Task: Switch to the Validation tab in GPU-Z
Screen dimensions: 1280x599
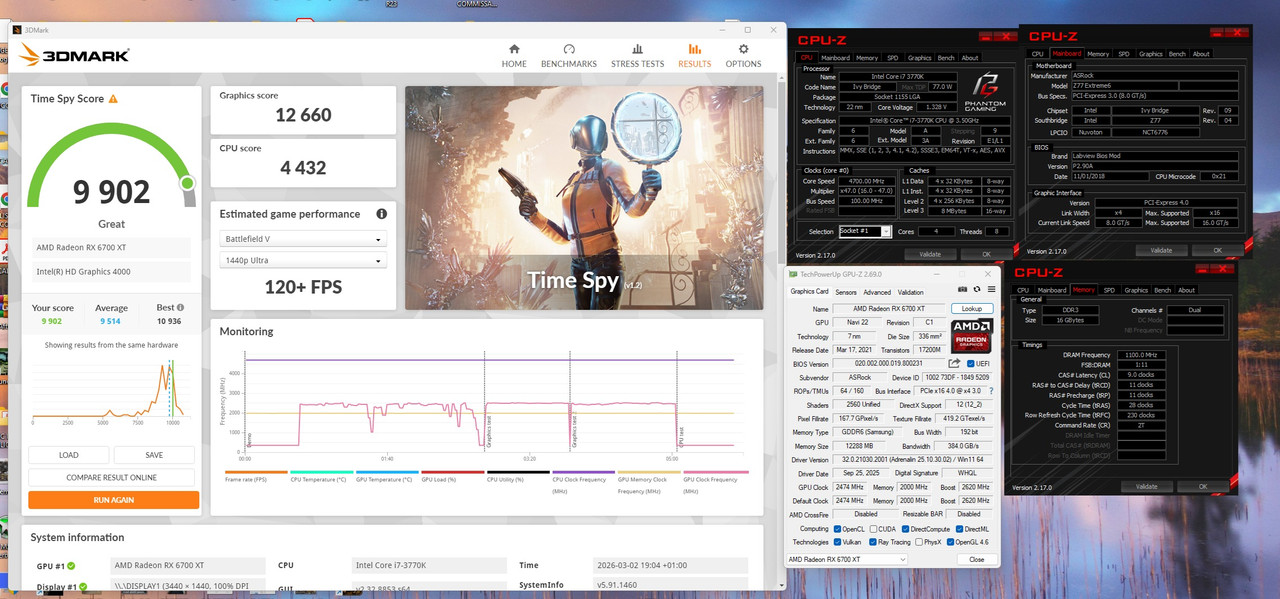Action: (911, 292)
